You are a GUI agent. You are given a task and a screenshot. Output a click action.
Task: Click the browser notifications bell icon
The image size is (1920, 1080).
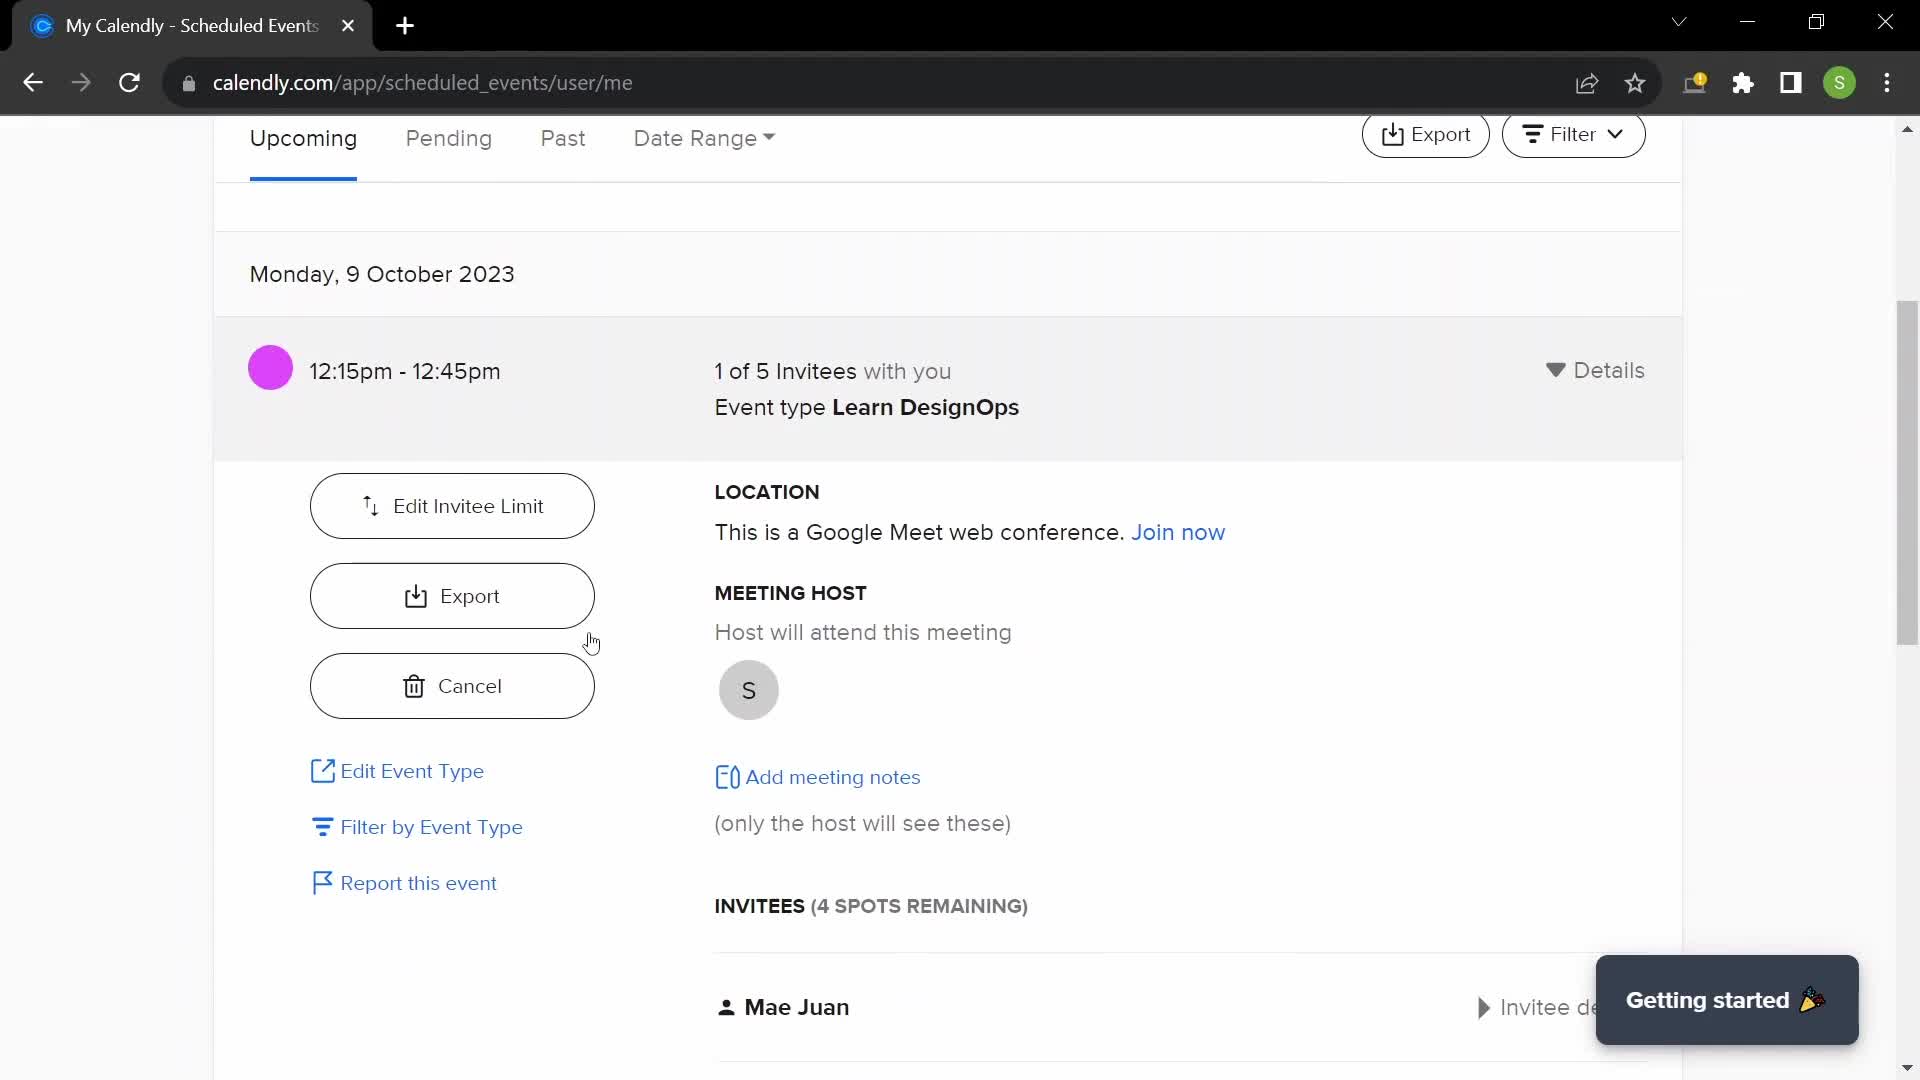coord(1697,83)
